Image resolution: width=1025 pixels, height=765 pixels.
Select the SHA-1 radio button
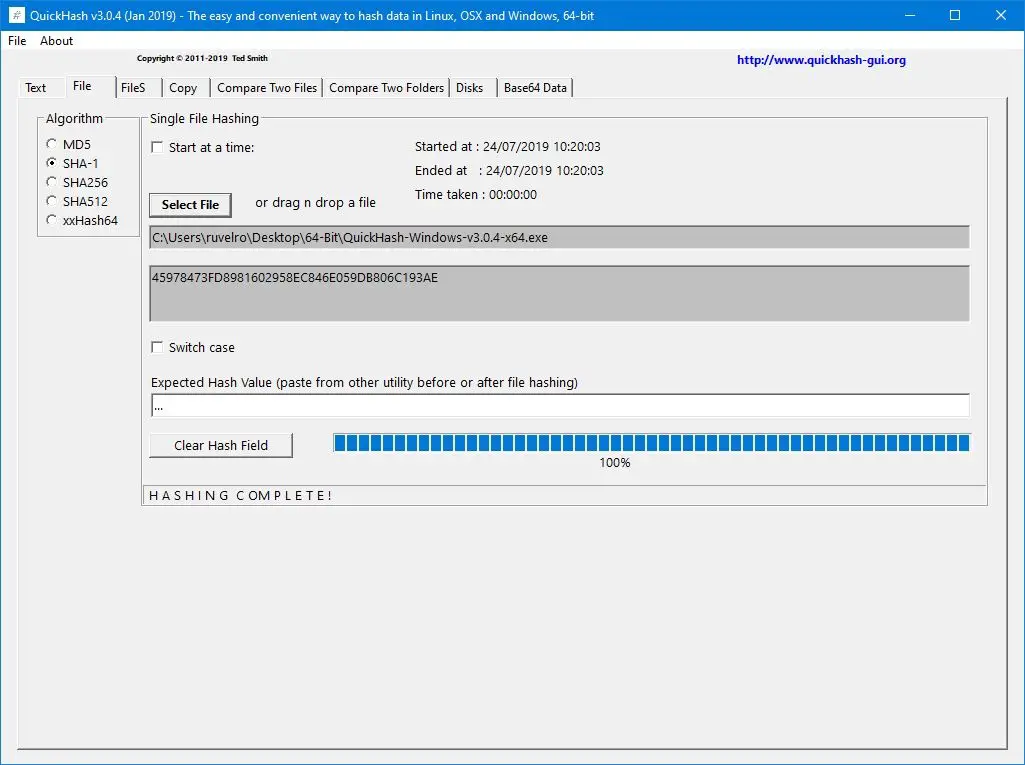coord(52,162)
